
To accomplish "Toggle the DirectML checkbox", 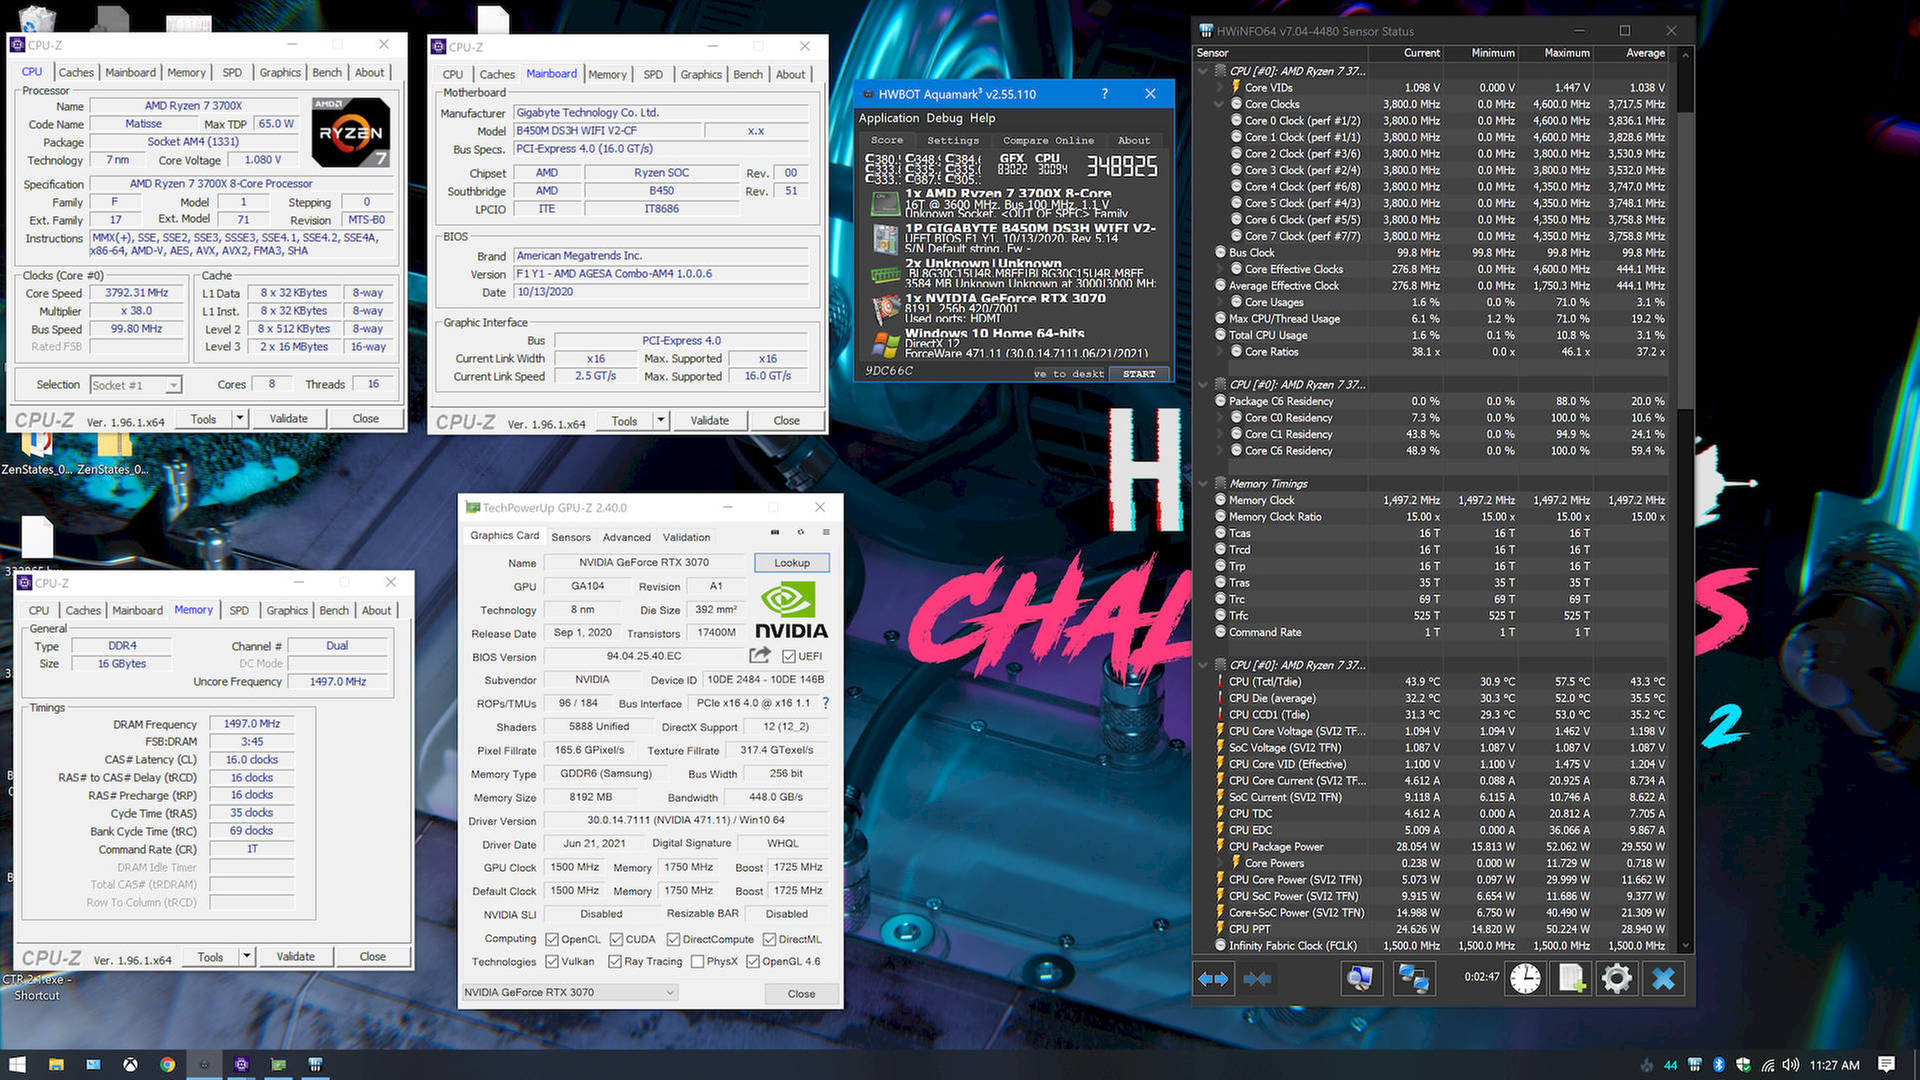I will (770, 939).
